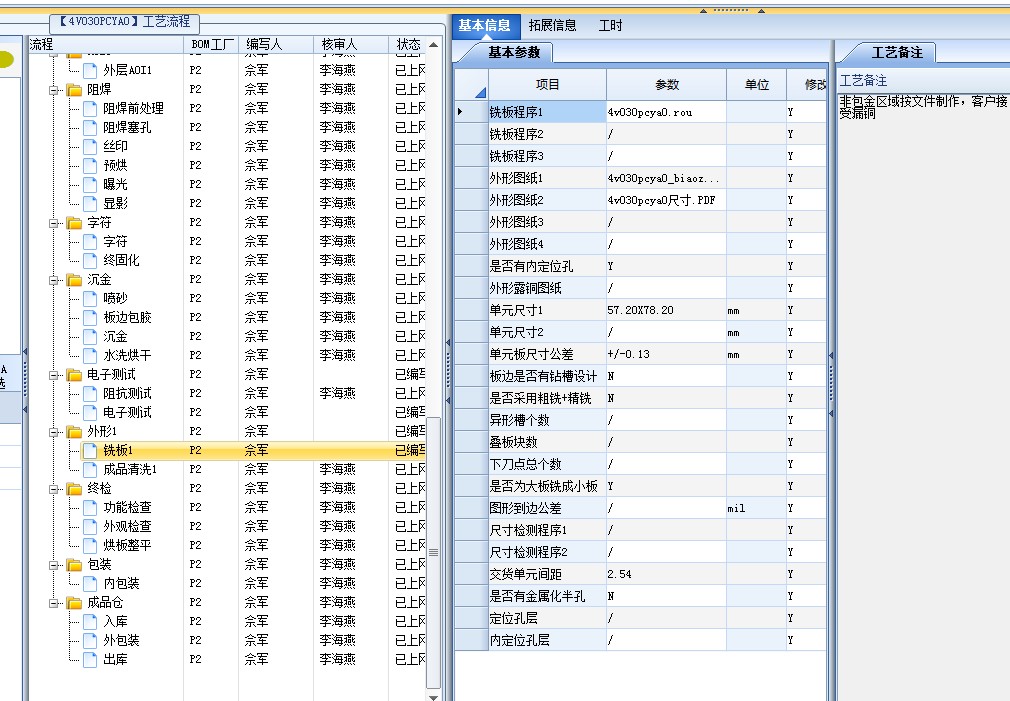
Task: Click the 阻焊前处理 document icon
Action: [x=90, y=108]
